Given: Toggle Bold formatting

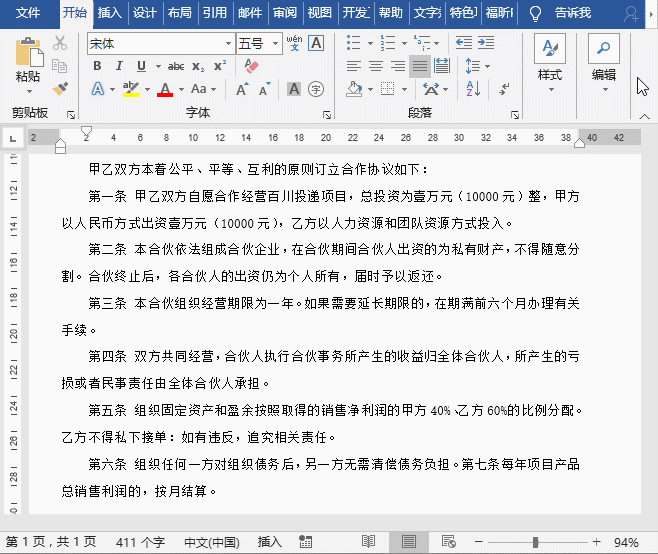Looking at the screenshot, I should pyautogui.click(x=97, y=66).
